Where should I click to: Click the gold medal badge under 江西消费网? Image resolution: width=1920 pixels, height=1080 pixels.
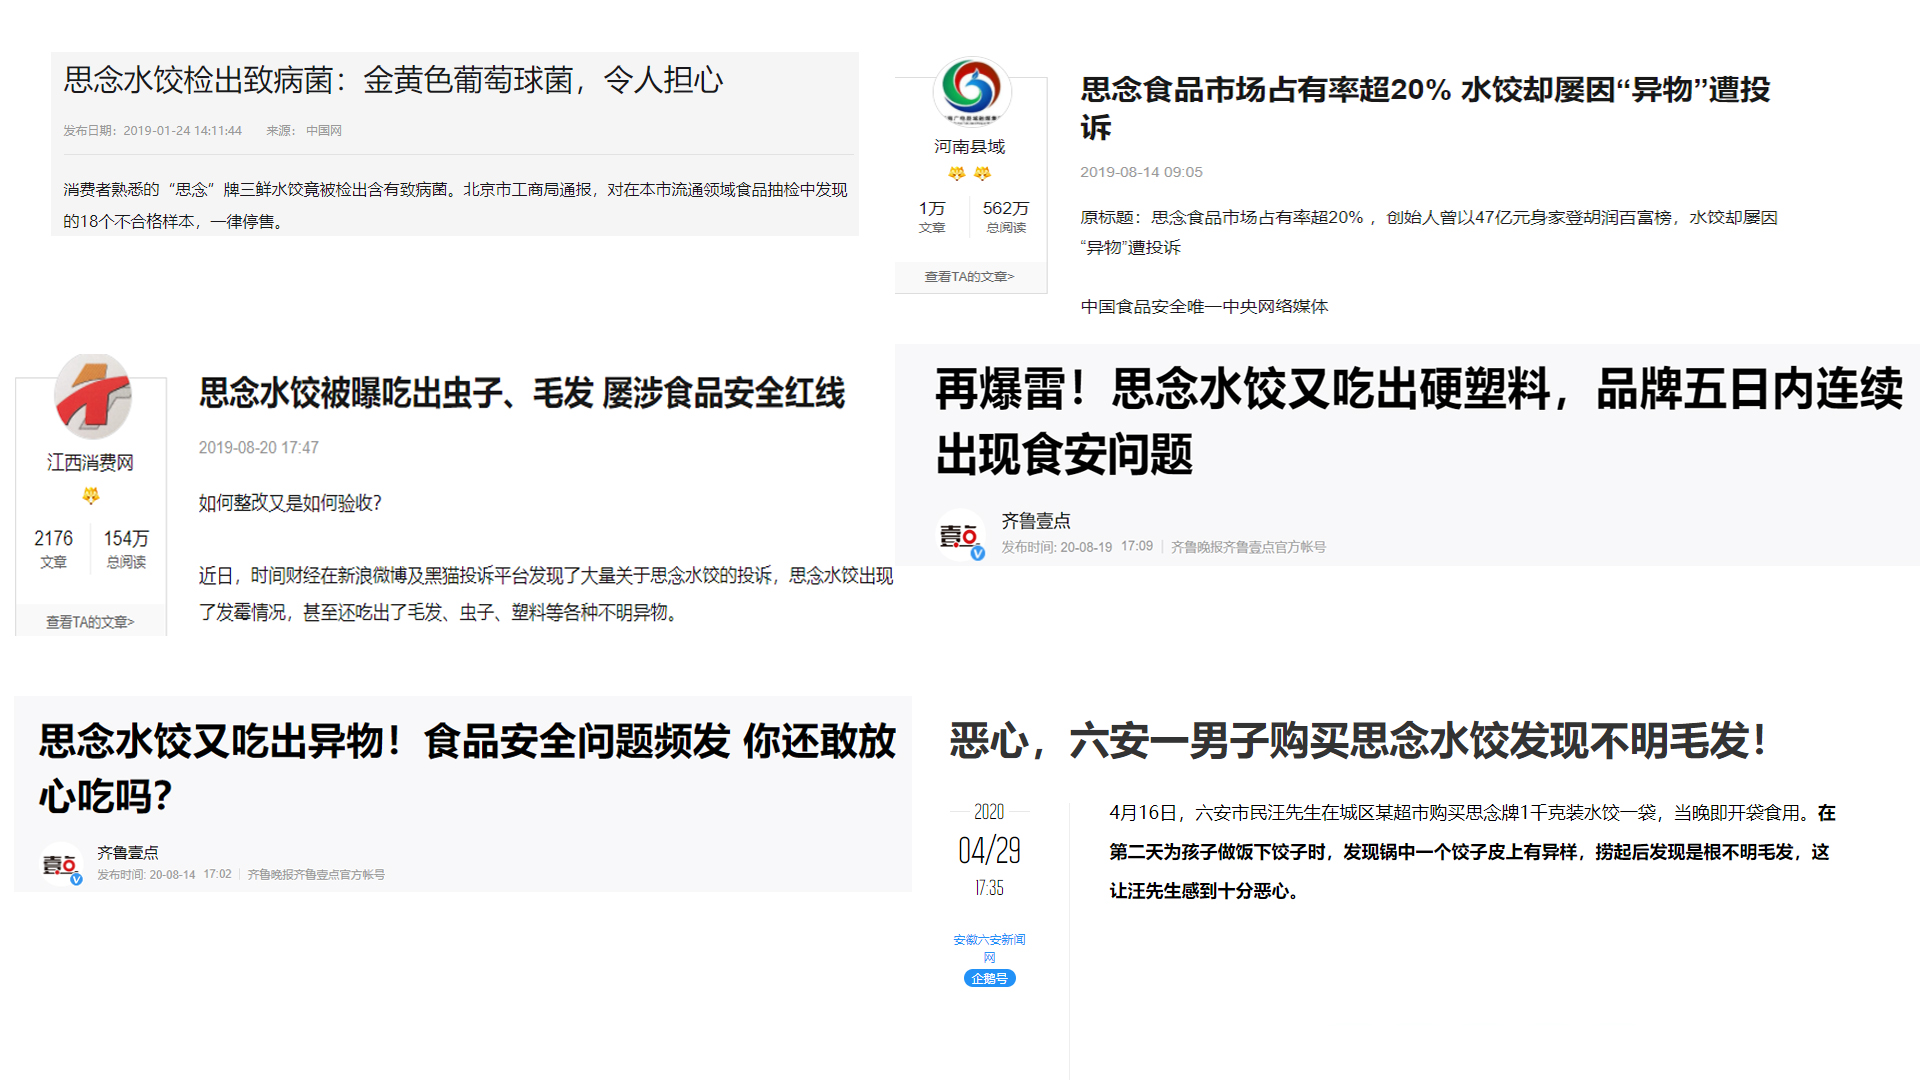(x=91, y=494)
